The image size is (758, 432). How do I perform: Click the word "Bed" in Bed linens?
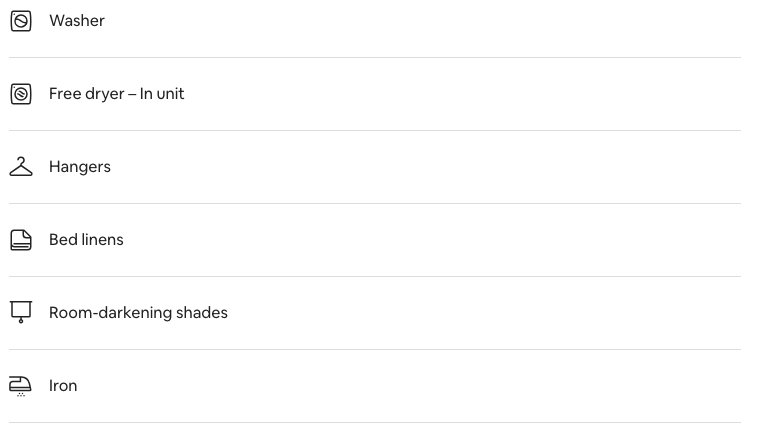tap(63, 240)
